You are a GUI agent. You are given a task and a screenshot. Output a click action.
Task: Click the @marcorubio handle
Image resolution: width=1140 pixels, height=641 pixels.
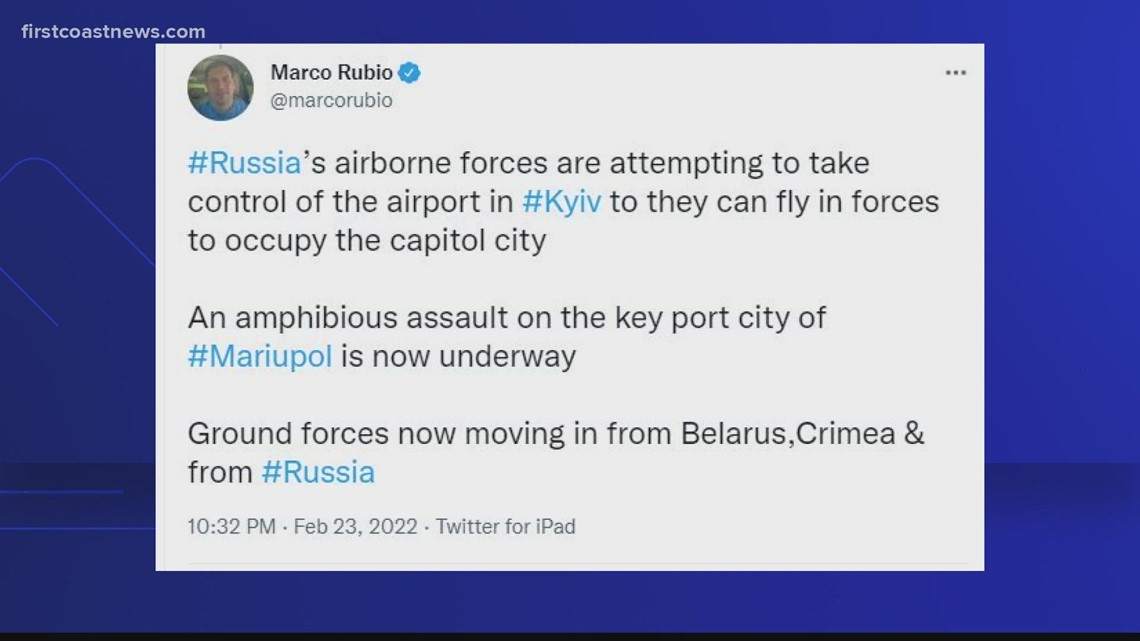(330, 100)
